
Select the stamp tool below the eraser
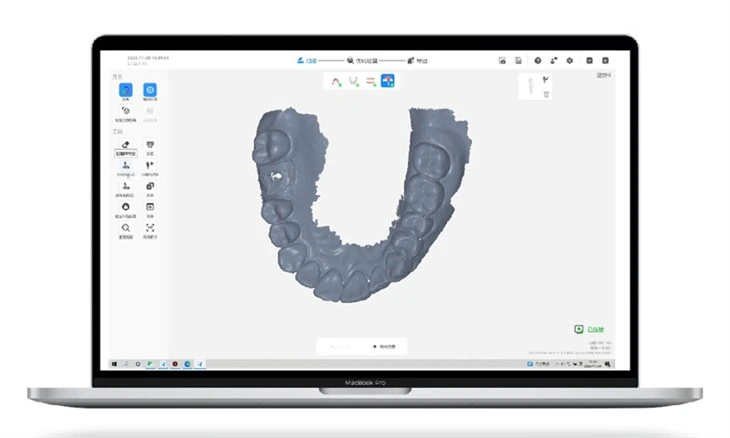tap(126, 165)
